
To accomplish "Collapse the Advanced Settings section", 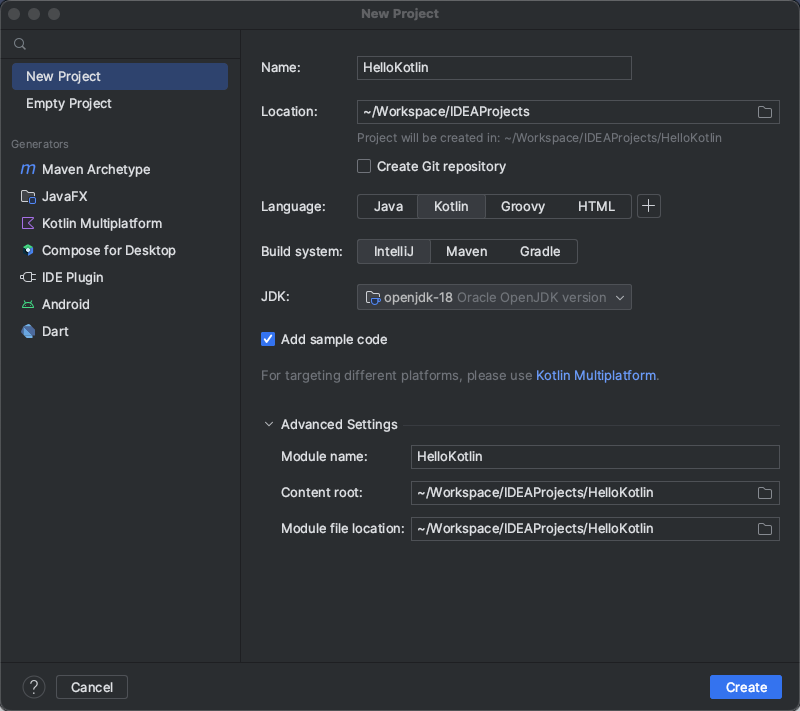I will (x=269, y=425).
